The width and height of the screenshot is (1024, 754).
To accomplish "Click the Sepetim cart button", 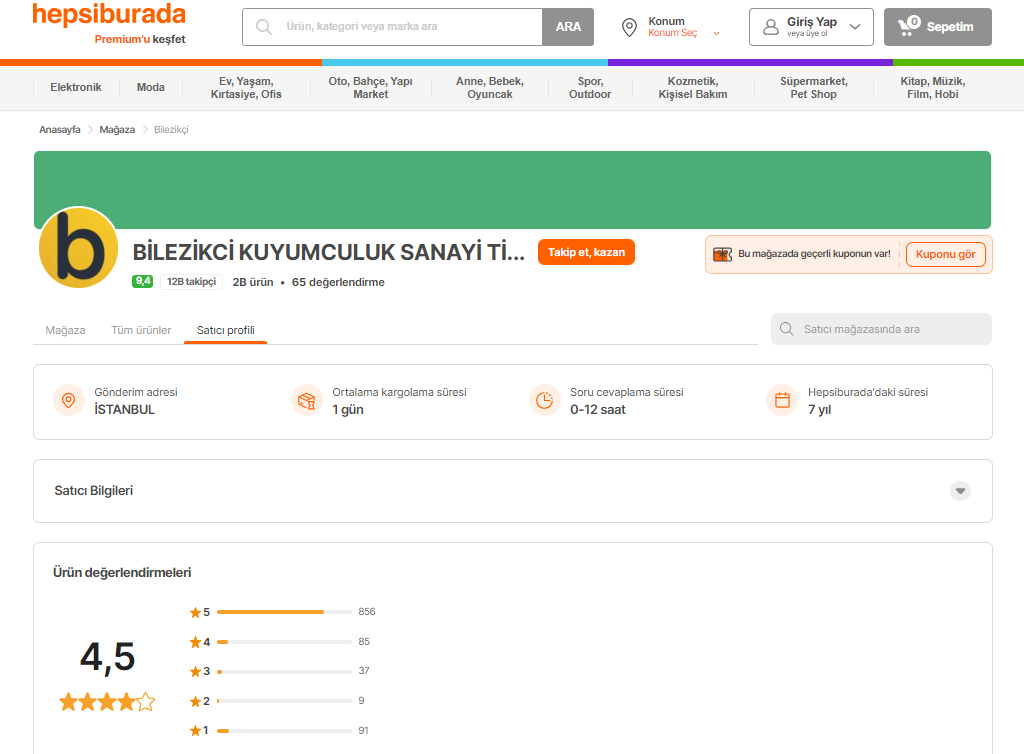I will [x=938, y=27].
